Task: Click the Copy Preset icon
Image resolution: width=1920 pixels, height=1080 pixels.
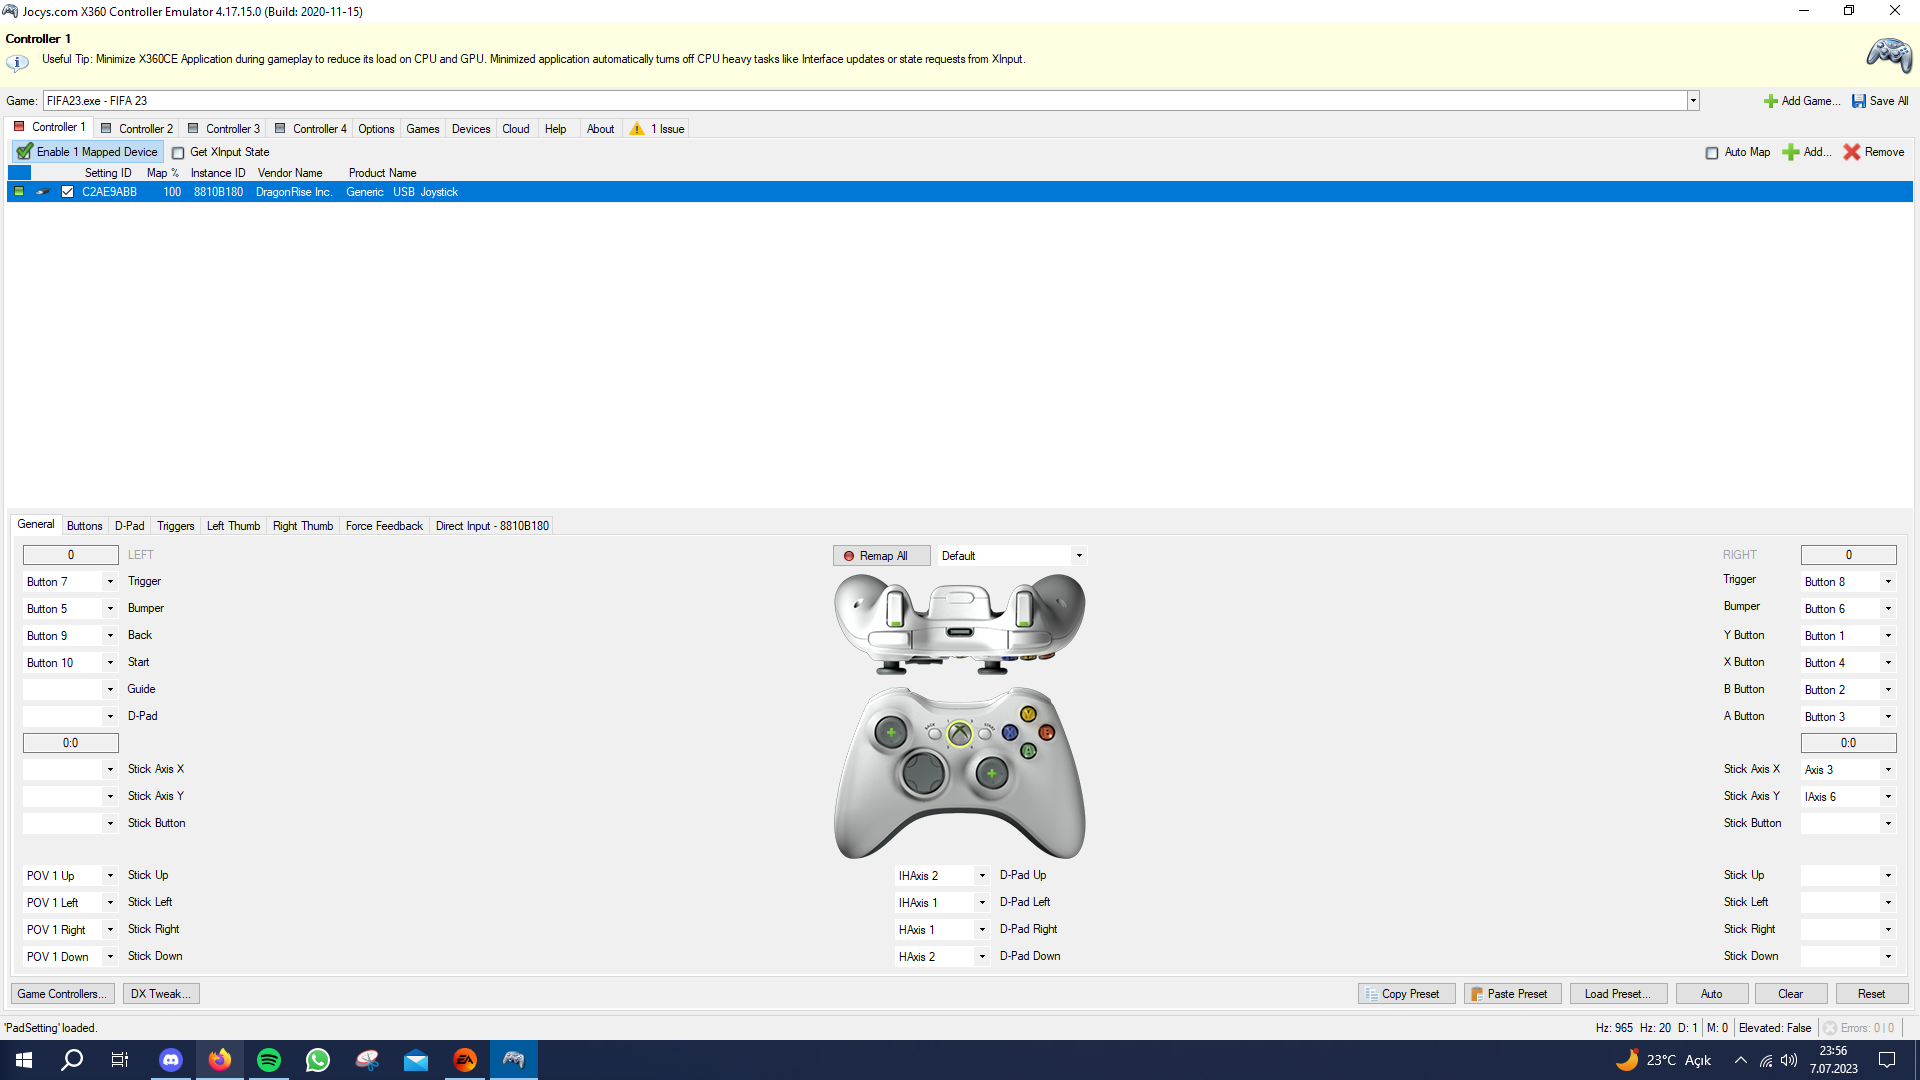Action: click(x=1371, y=994)
